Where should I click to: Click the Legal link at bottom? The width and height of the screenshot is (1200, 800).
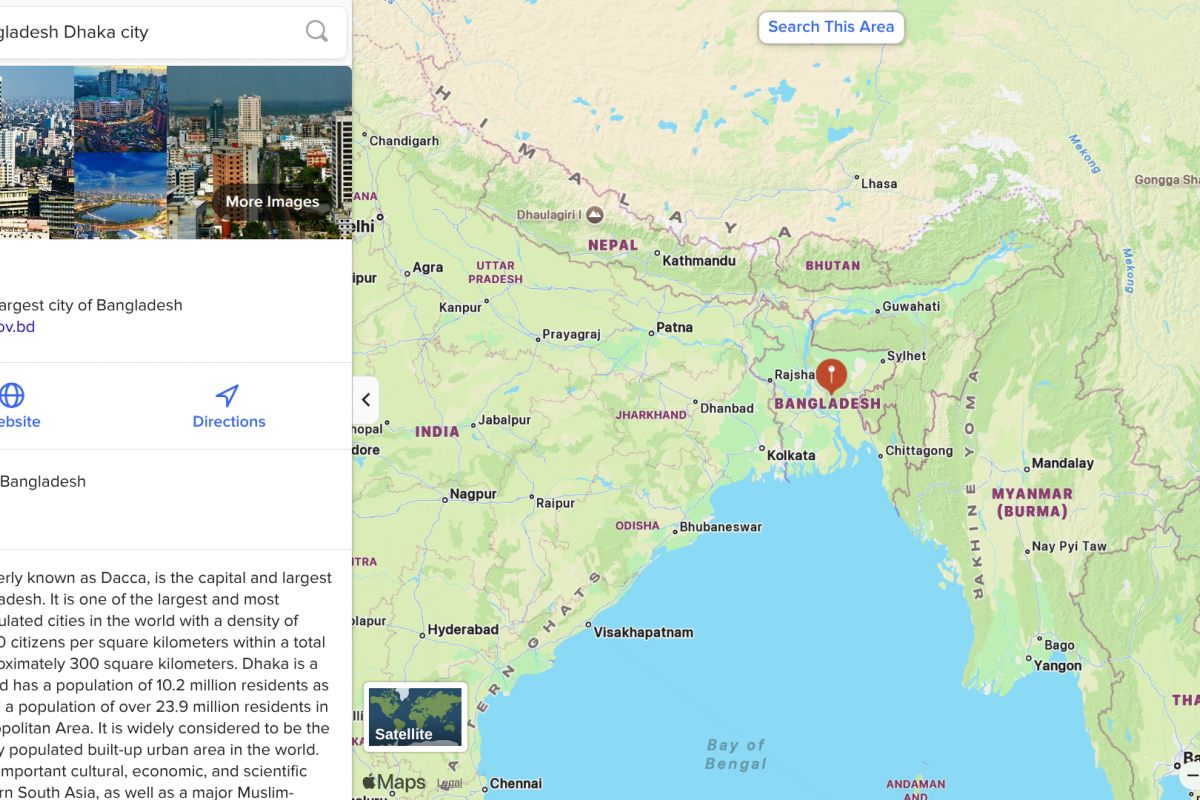point(450,784)
